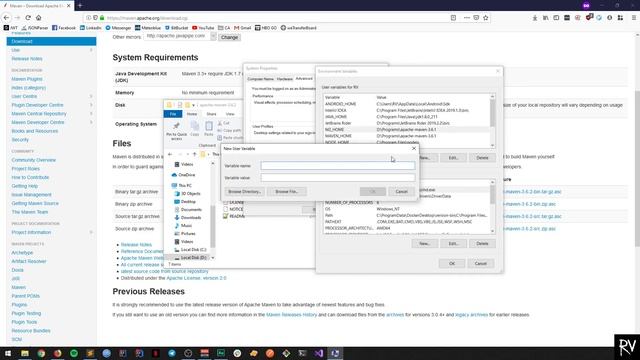The image size is (640, 360).
Task: Click Delete under System variables list
Action: (482, 243)
